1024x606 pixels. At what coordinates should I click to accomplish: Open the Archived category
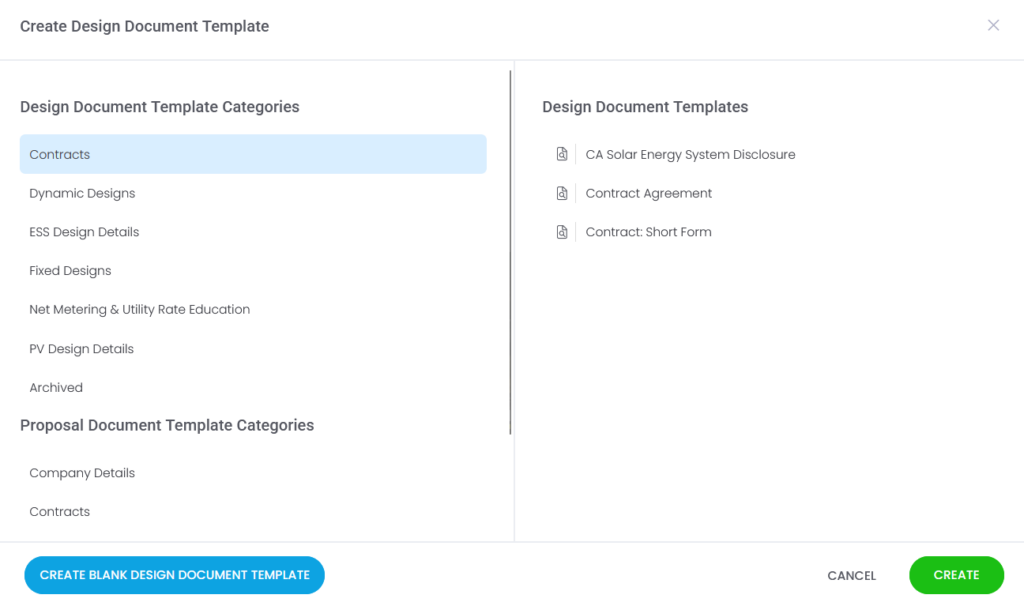click(x=253, y=387)
